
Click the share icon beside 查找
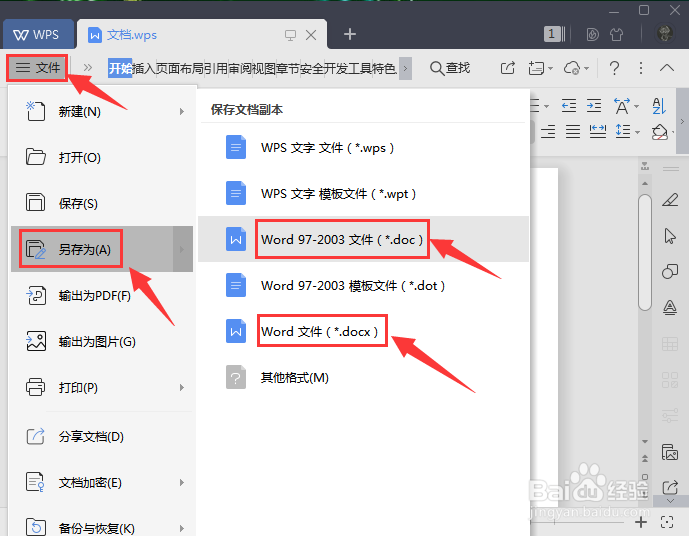click(508, 68)
